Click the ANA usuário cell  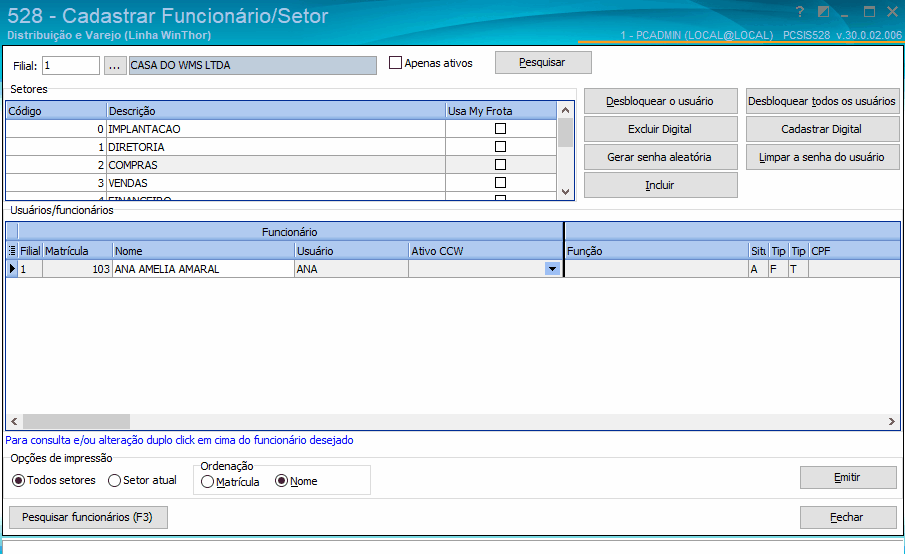pyautogui.click(x=351, y=269)
